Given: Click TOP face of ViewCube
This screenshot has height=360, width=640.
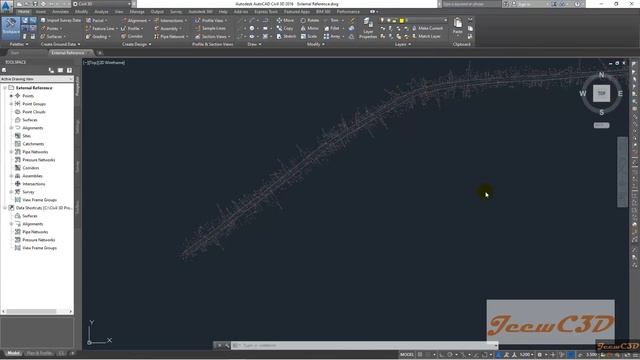Looking at the screenshot, I should pos(601,93).
